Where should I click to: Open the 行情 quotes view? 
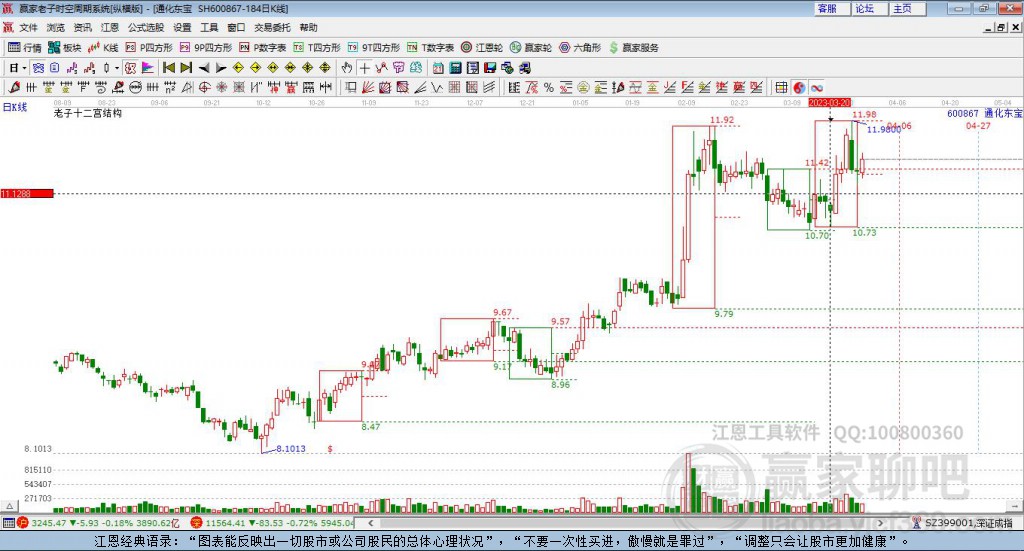[x=24, y=48]
